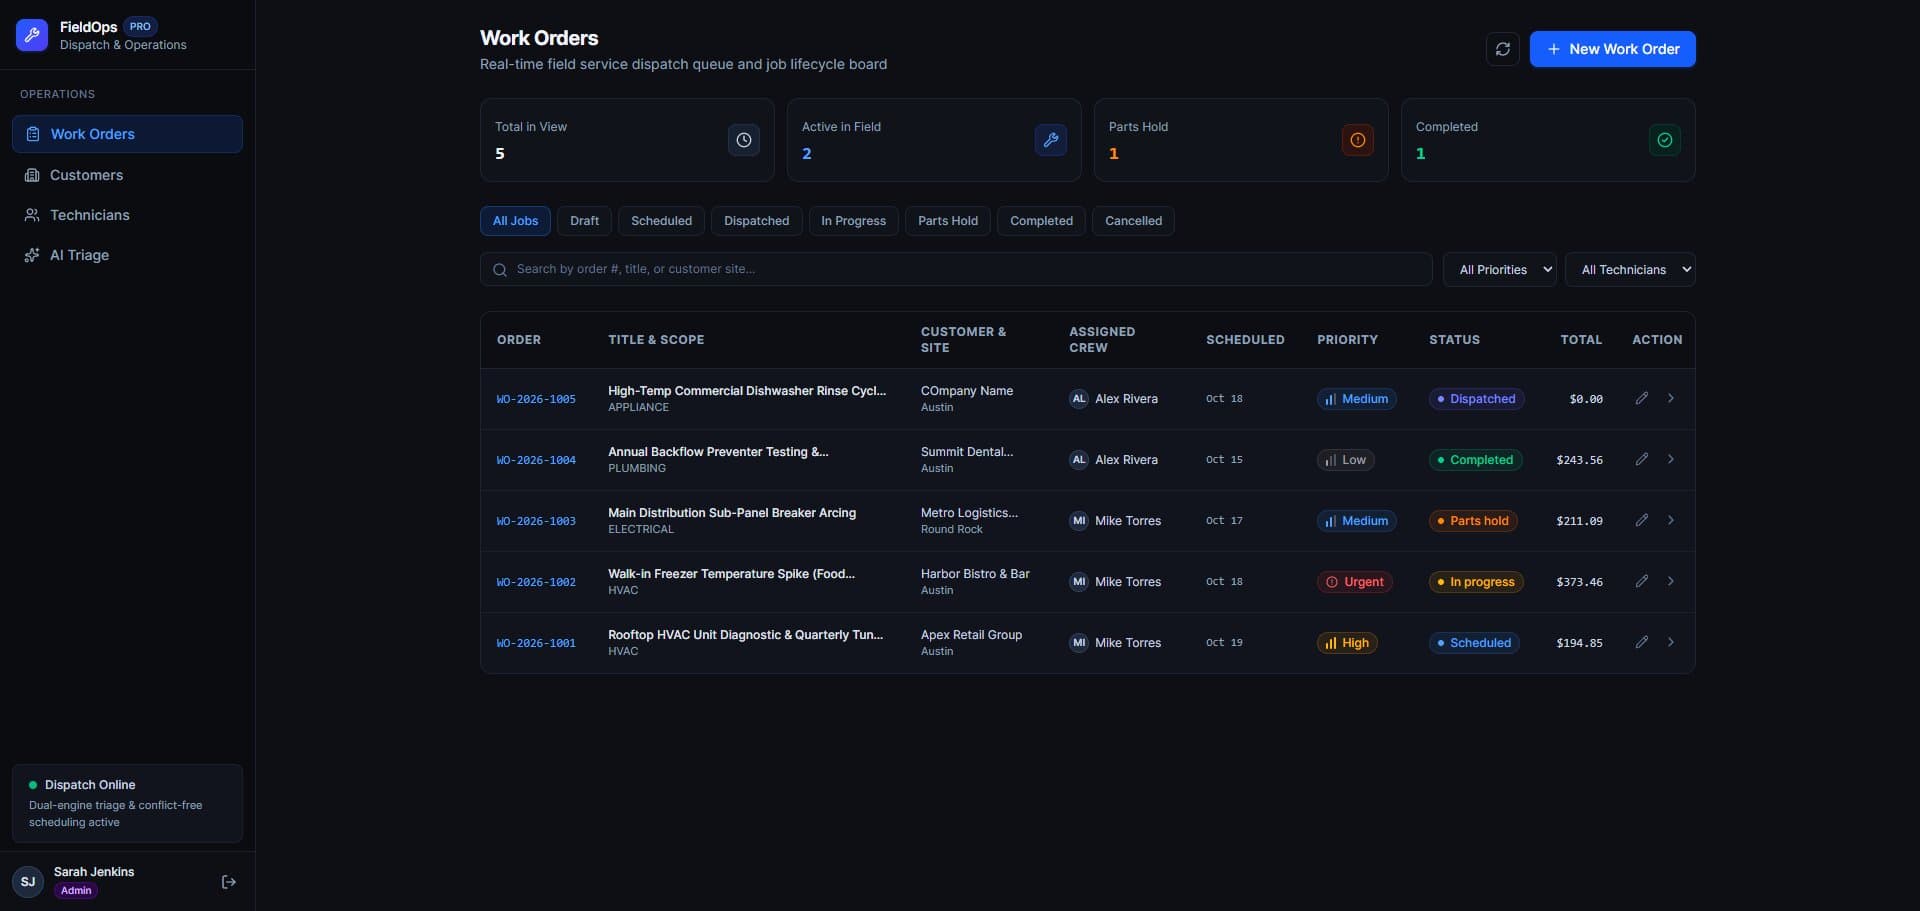Screen dimensions: 1920x911
Task: Expand WO-2026-1004 details chevron
Action: [x=1670, y=459]
